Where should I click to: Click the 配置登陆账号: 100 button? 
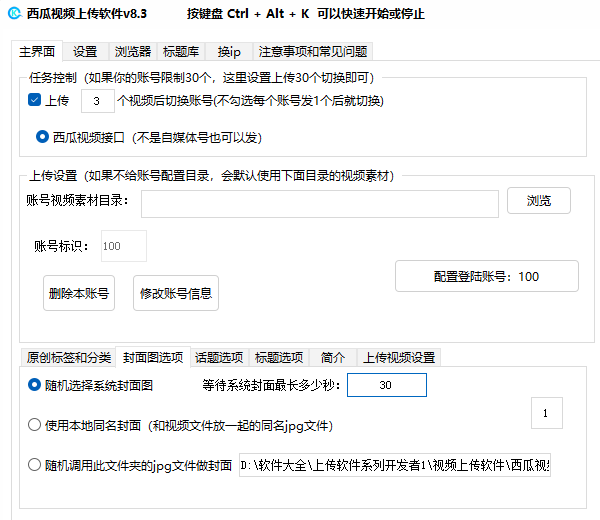click(487, 276)
